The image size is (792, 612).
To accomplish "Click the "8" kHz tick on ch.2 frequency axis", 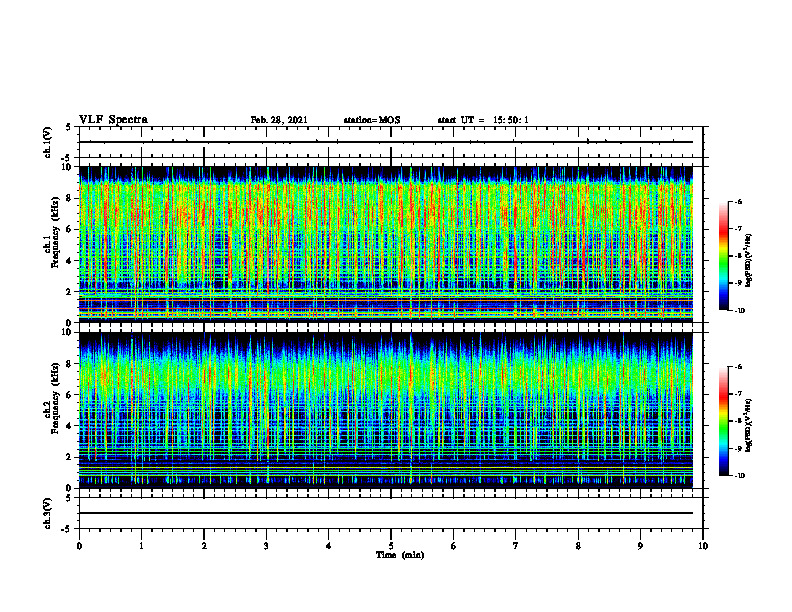I will [70, 364].
